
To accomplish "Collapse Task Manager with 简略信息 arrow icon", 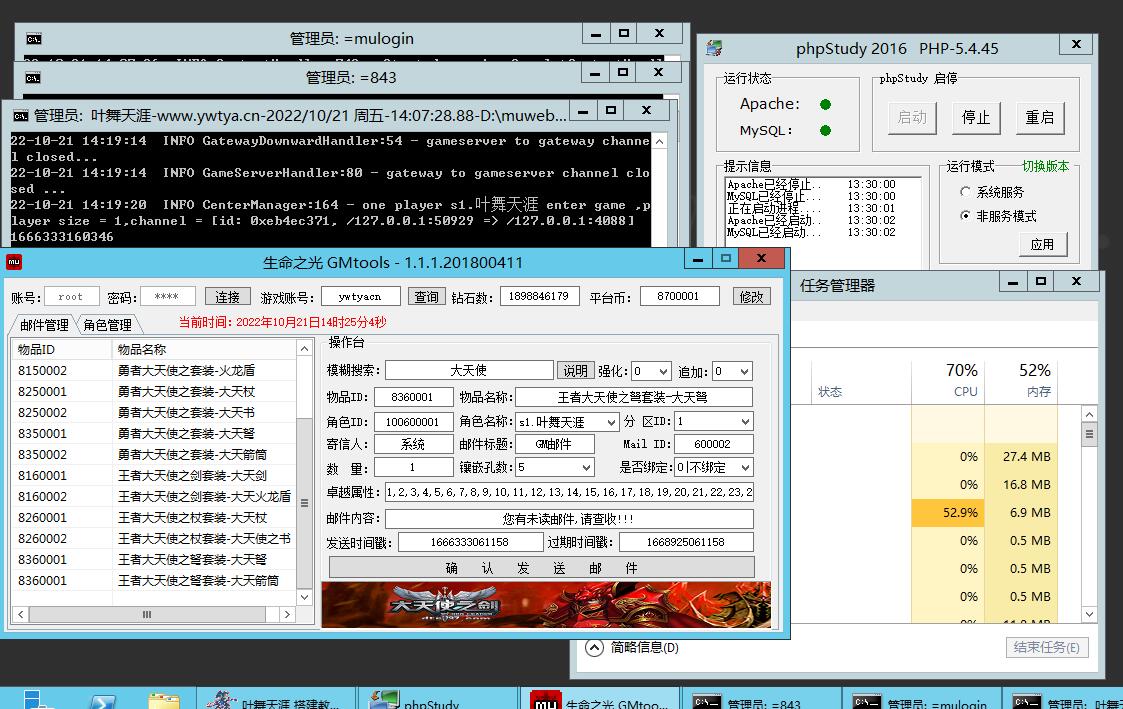I will coord(594,647).
